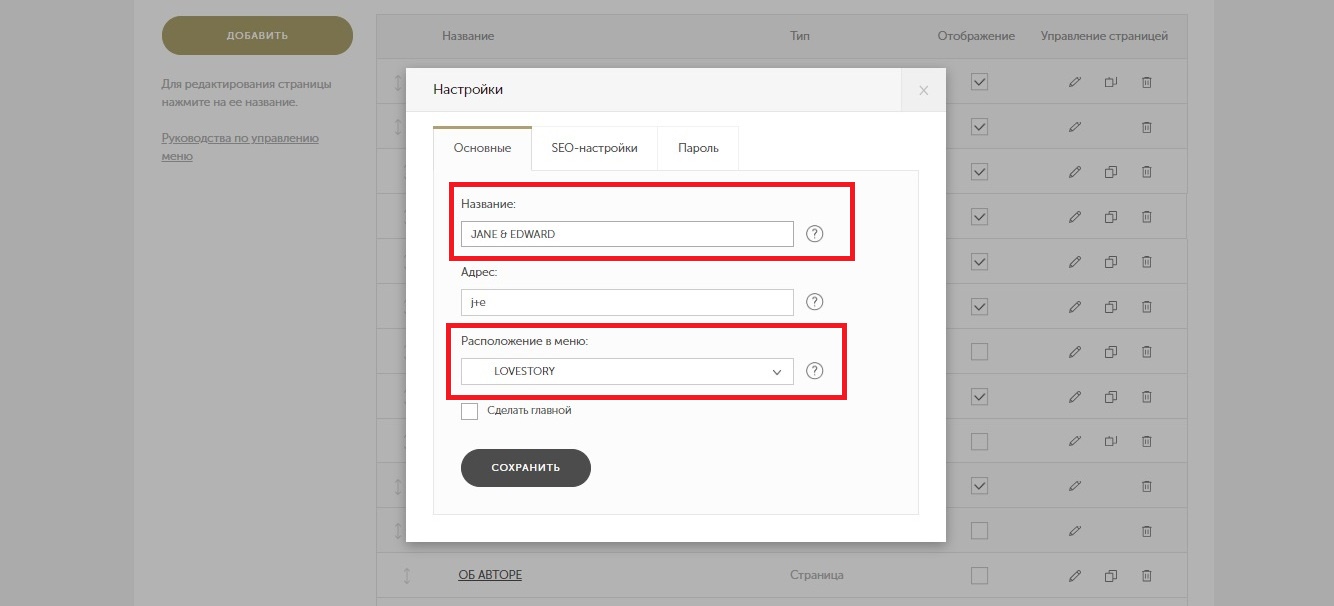Toggle display checkbox for ОБ АВТОРЕ page

coord(980,575)
